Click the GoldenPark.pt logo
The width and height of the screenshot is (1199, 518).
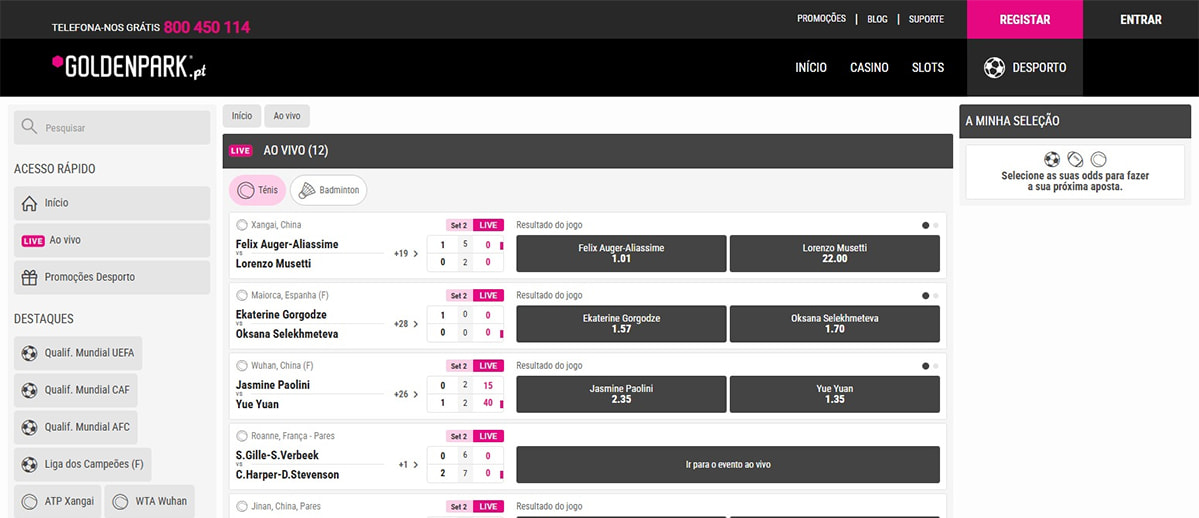[x=129, y=67]
